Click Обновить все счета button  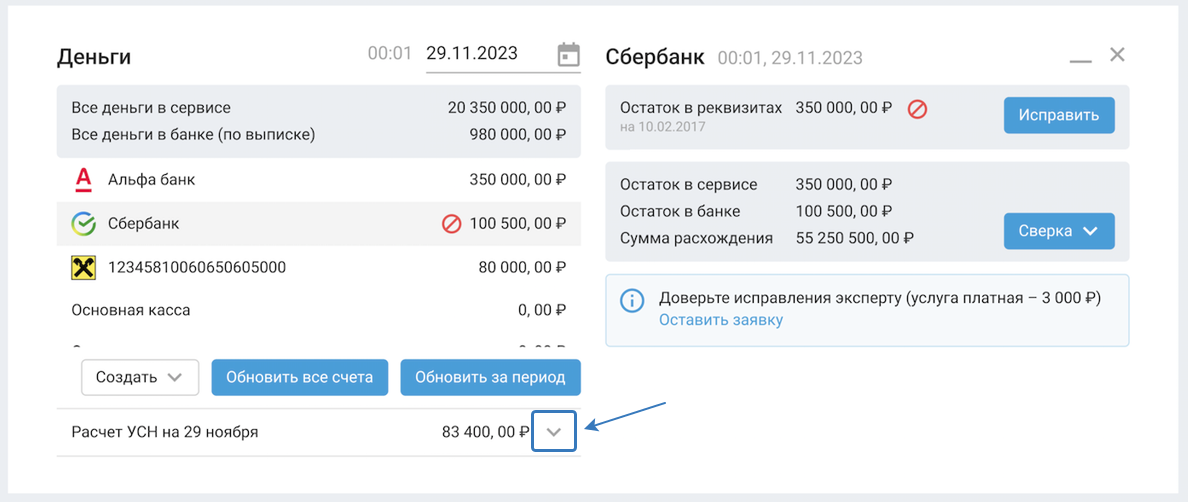[299, 377]
